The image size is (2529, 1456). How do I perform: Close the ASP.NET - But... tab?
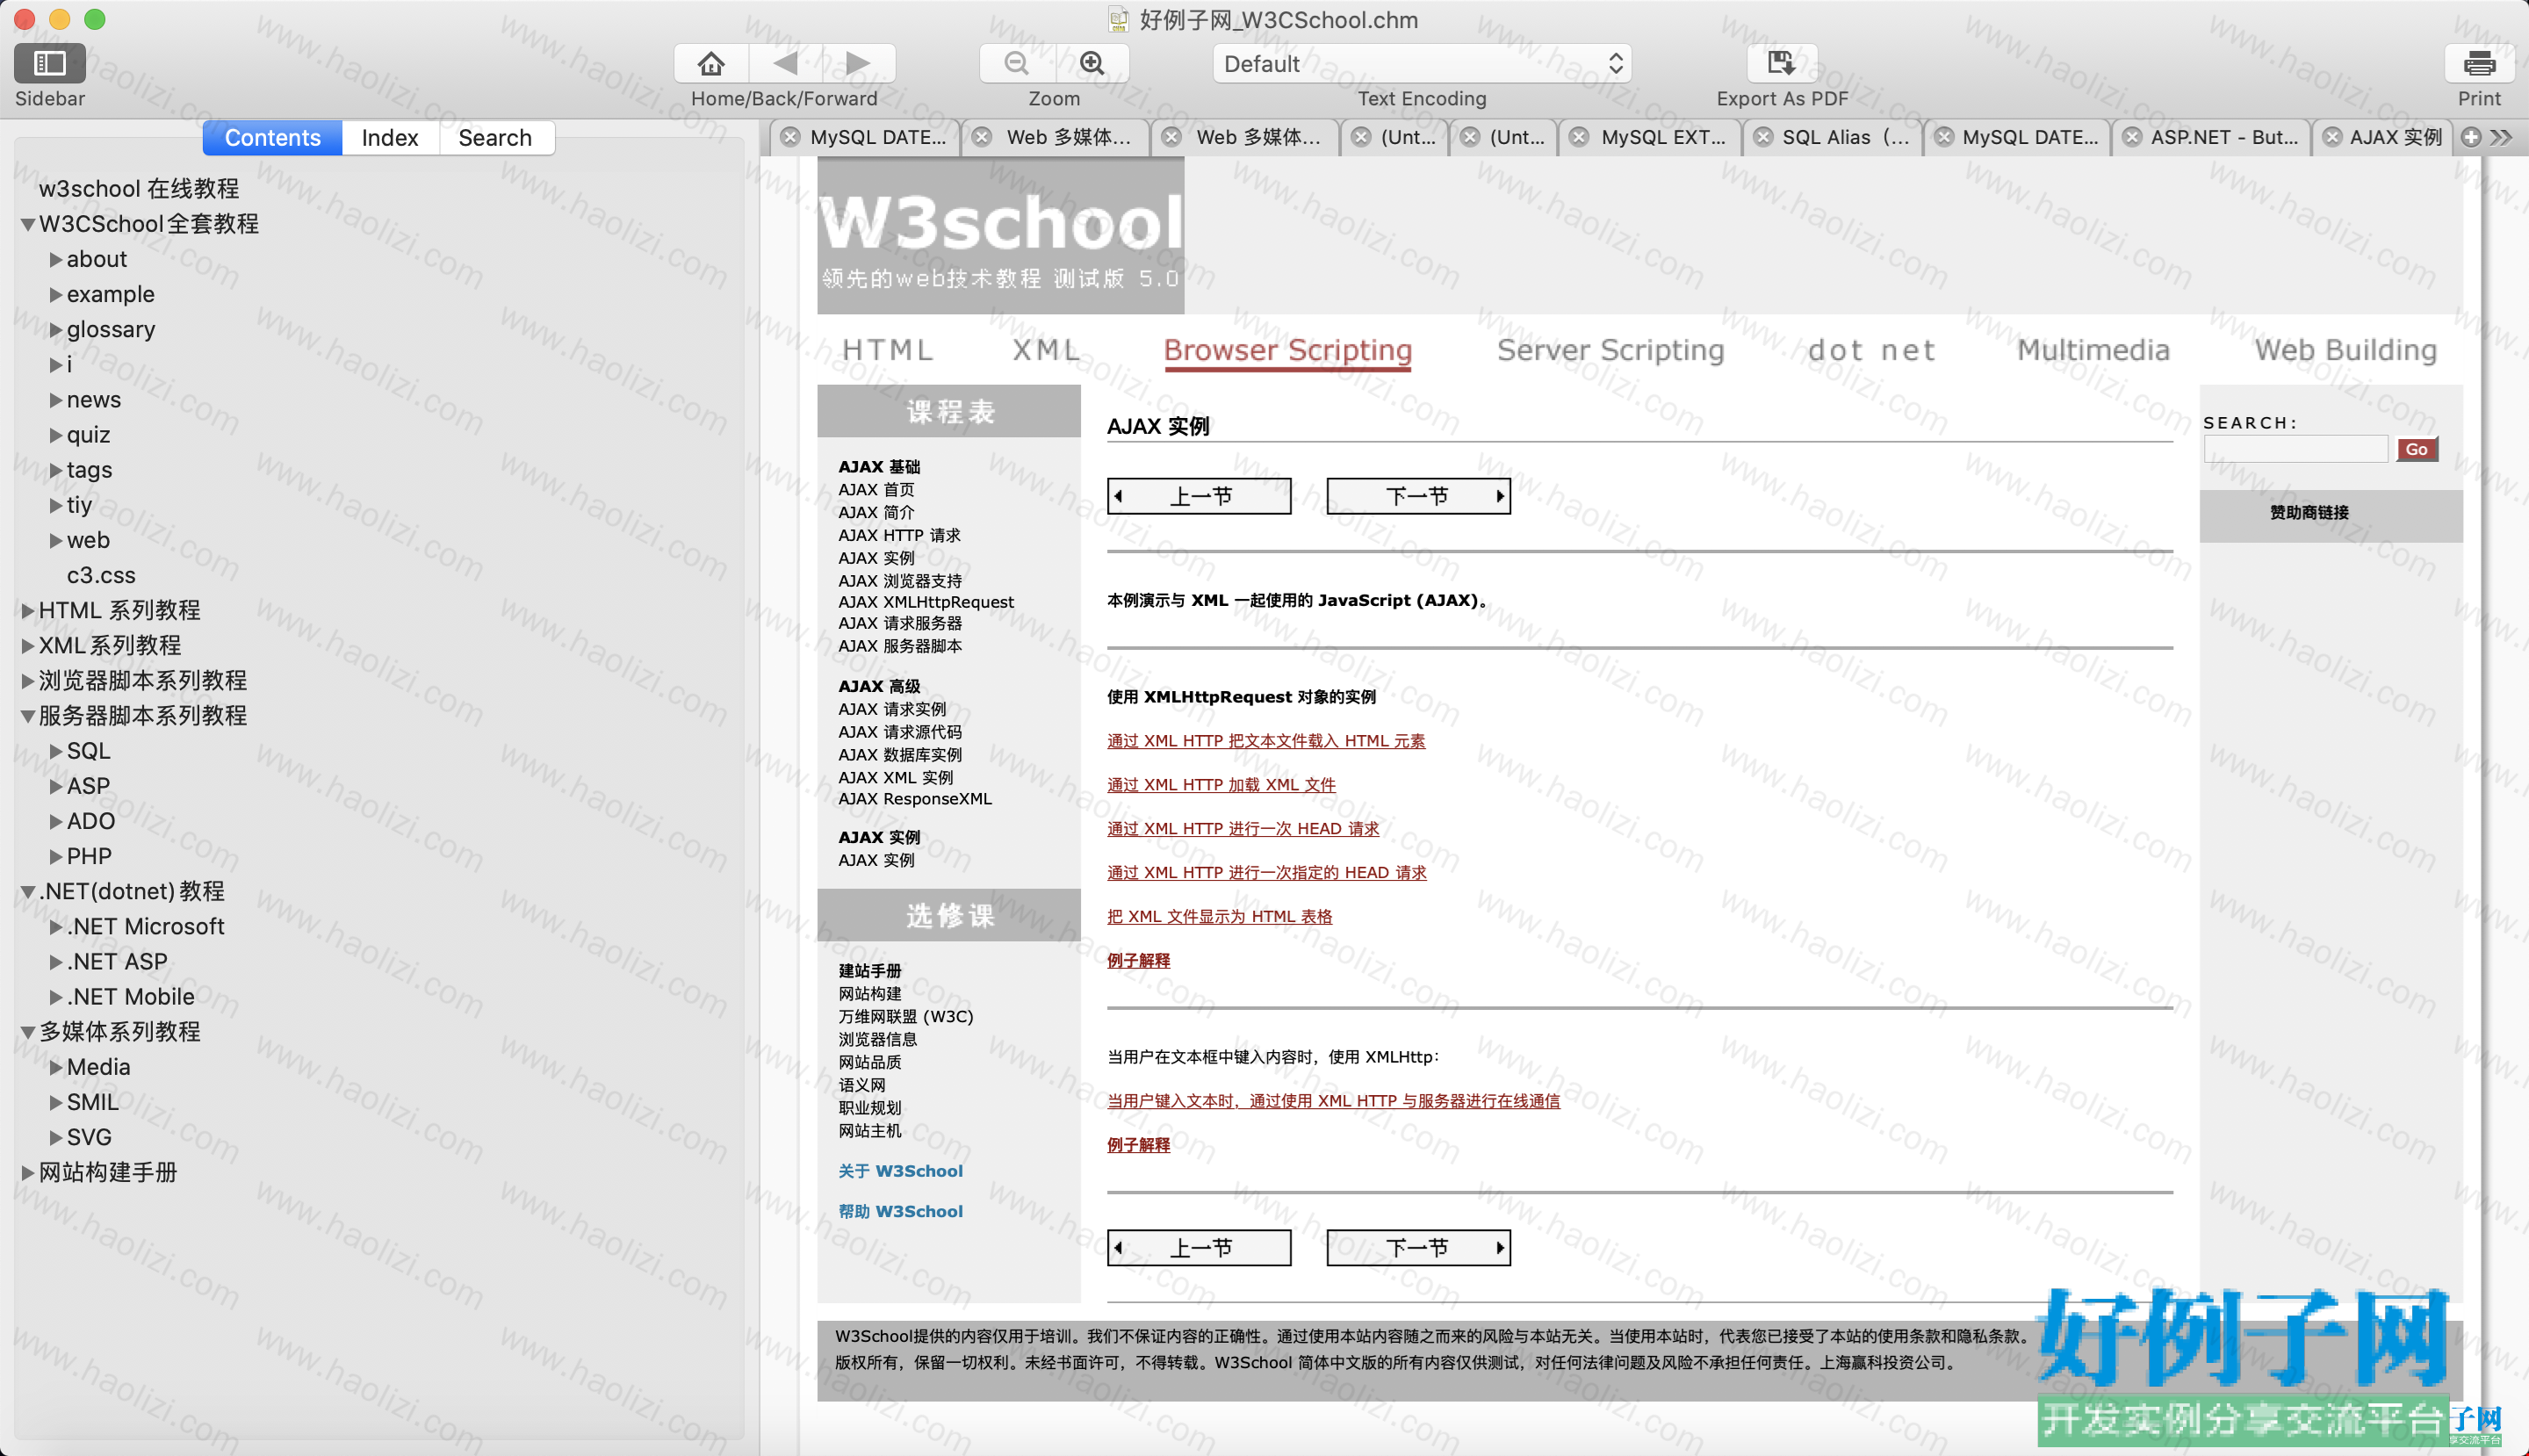(2132, 137)
